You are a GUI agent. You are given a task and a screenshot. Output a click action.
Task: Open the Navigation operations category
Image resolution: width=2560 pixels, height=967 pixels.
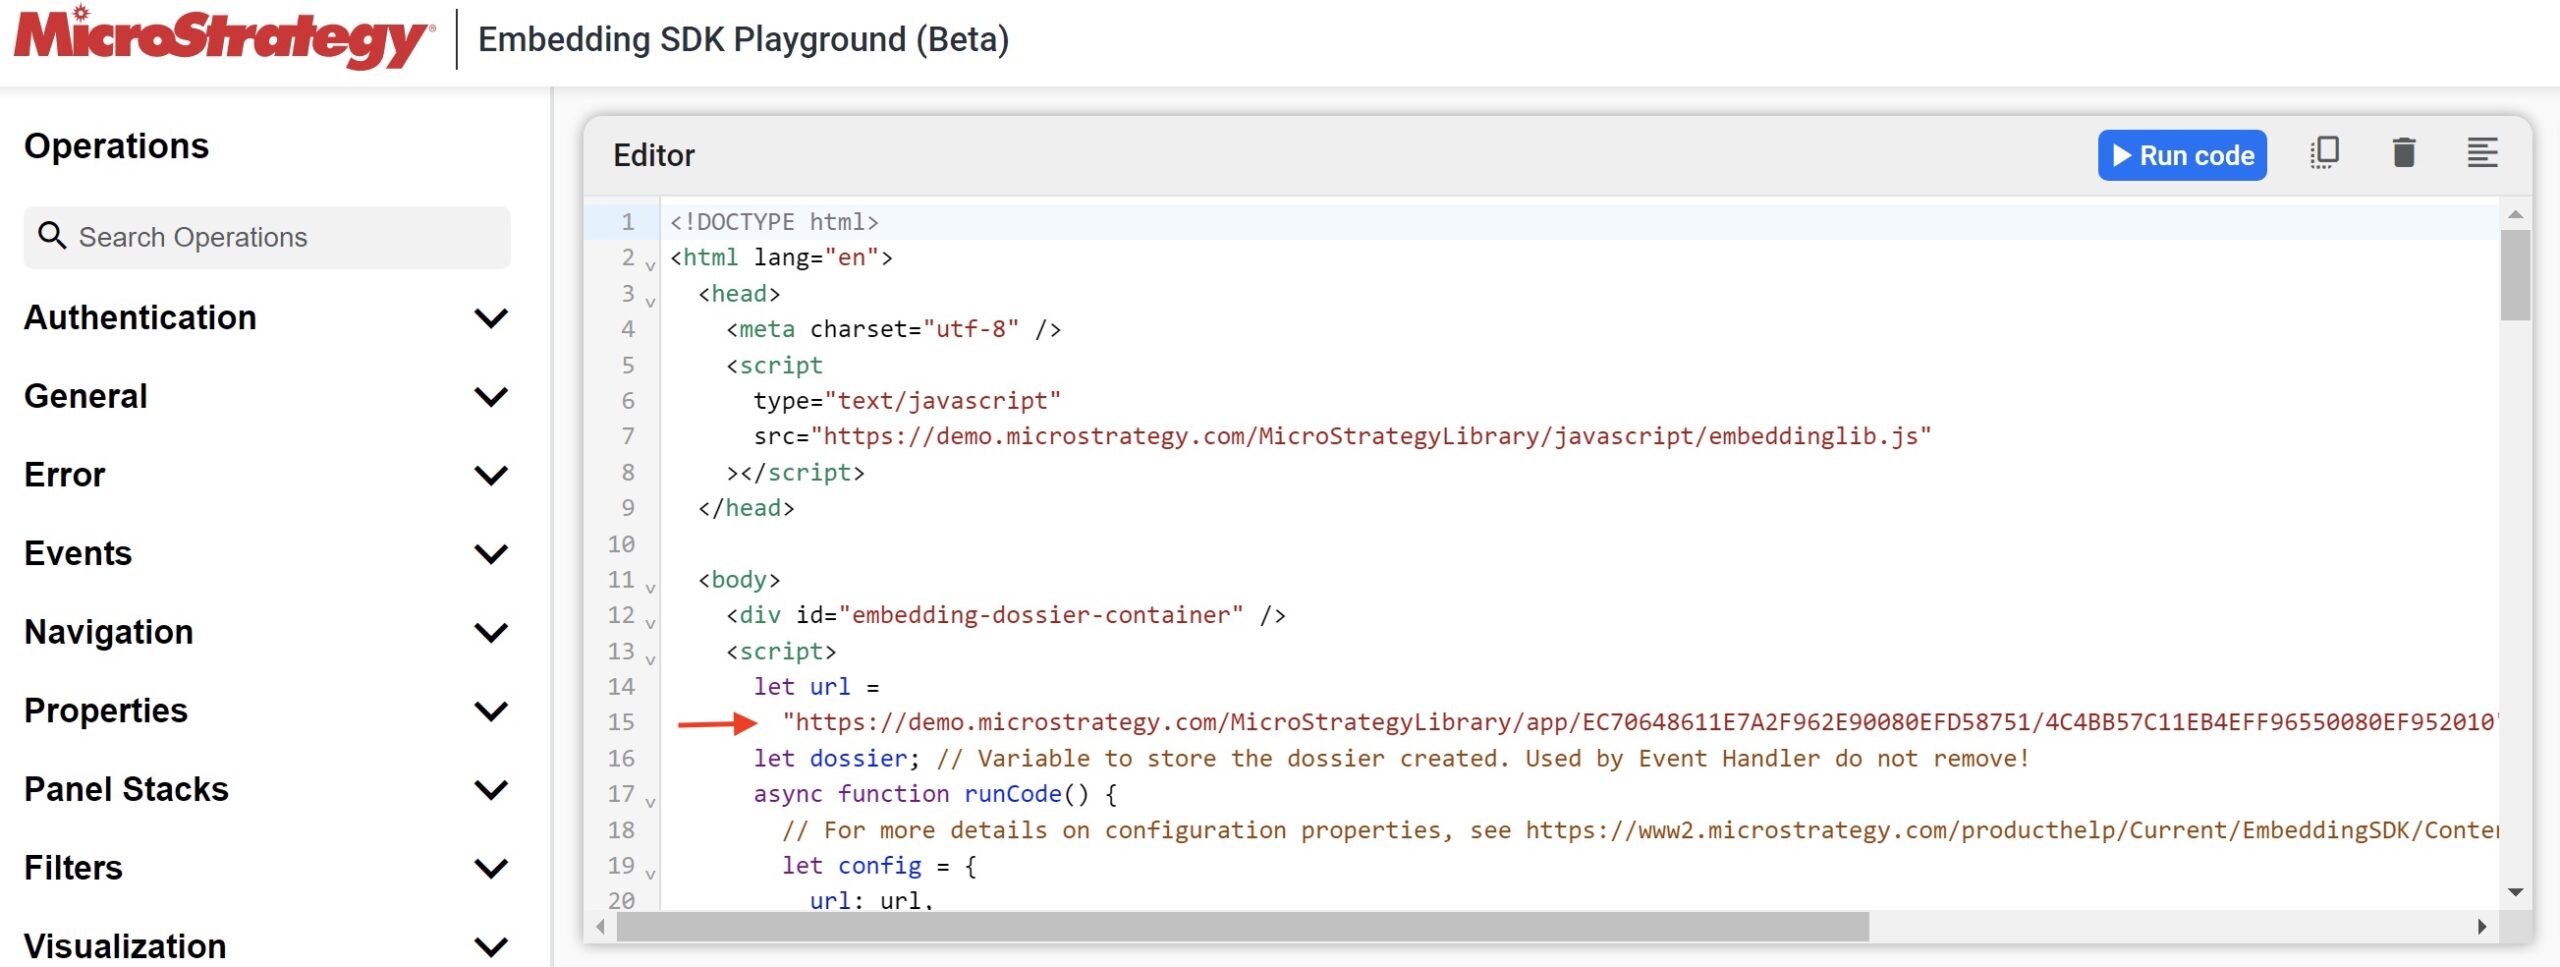[x=109, y=632]
